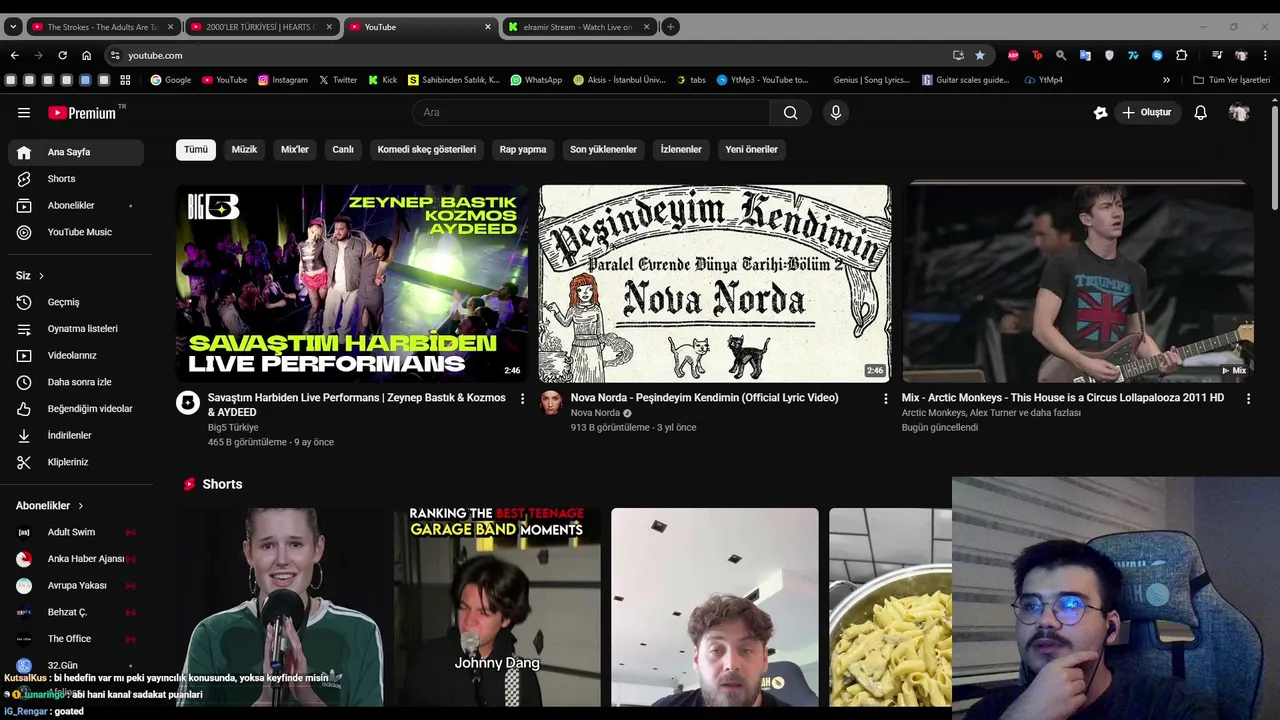Open Klipleriniz clips page
Image resolution: width=1280 pixels, height=720 pixels.
(76, 462)
